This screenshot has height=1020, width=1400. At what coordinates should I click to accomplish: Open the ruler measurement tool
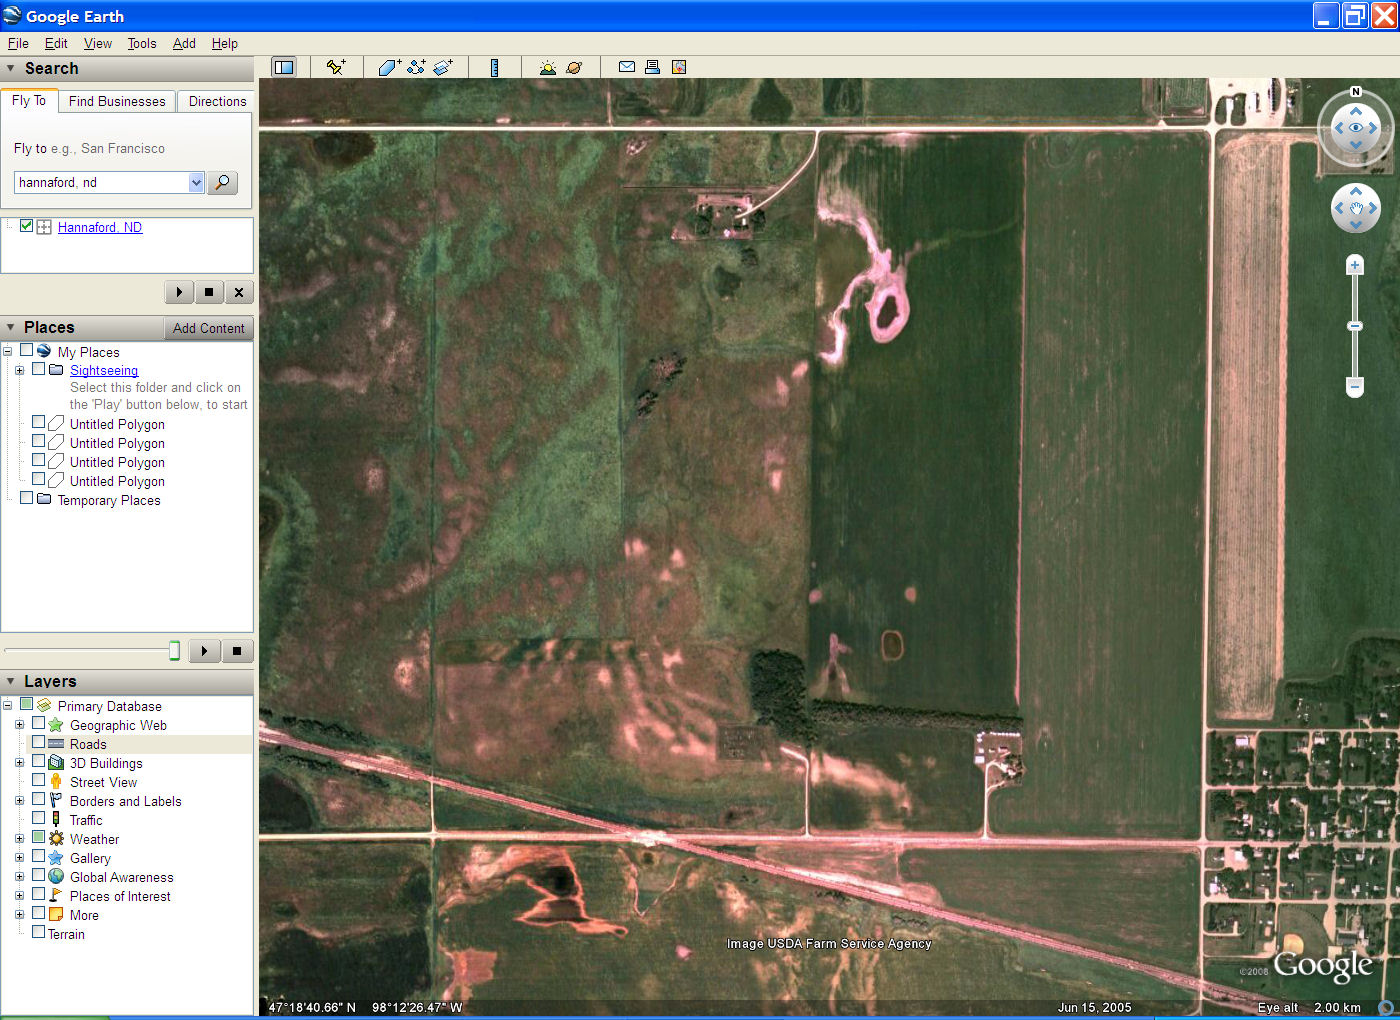coord(494,67)
